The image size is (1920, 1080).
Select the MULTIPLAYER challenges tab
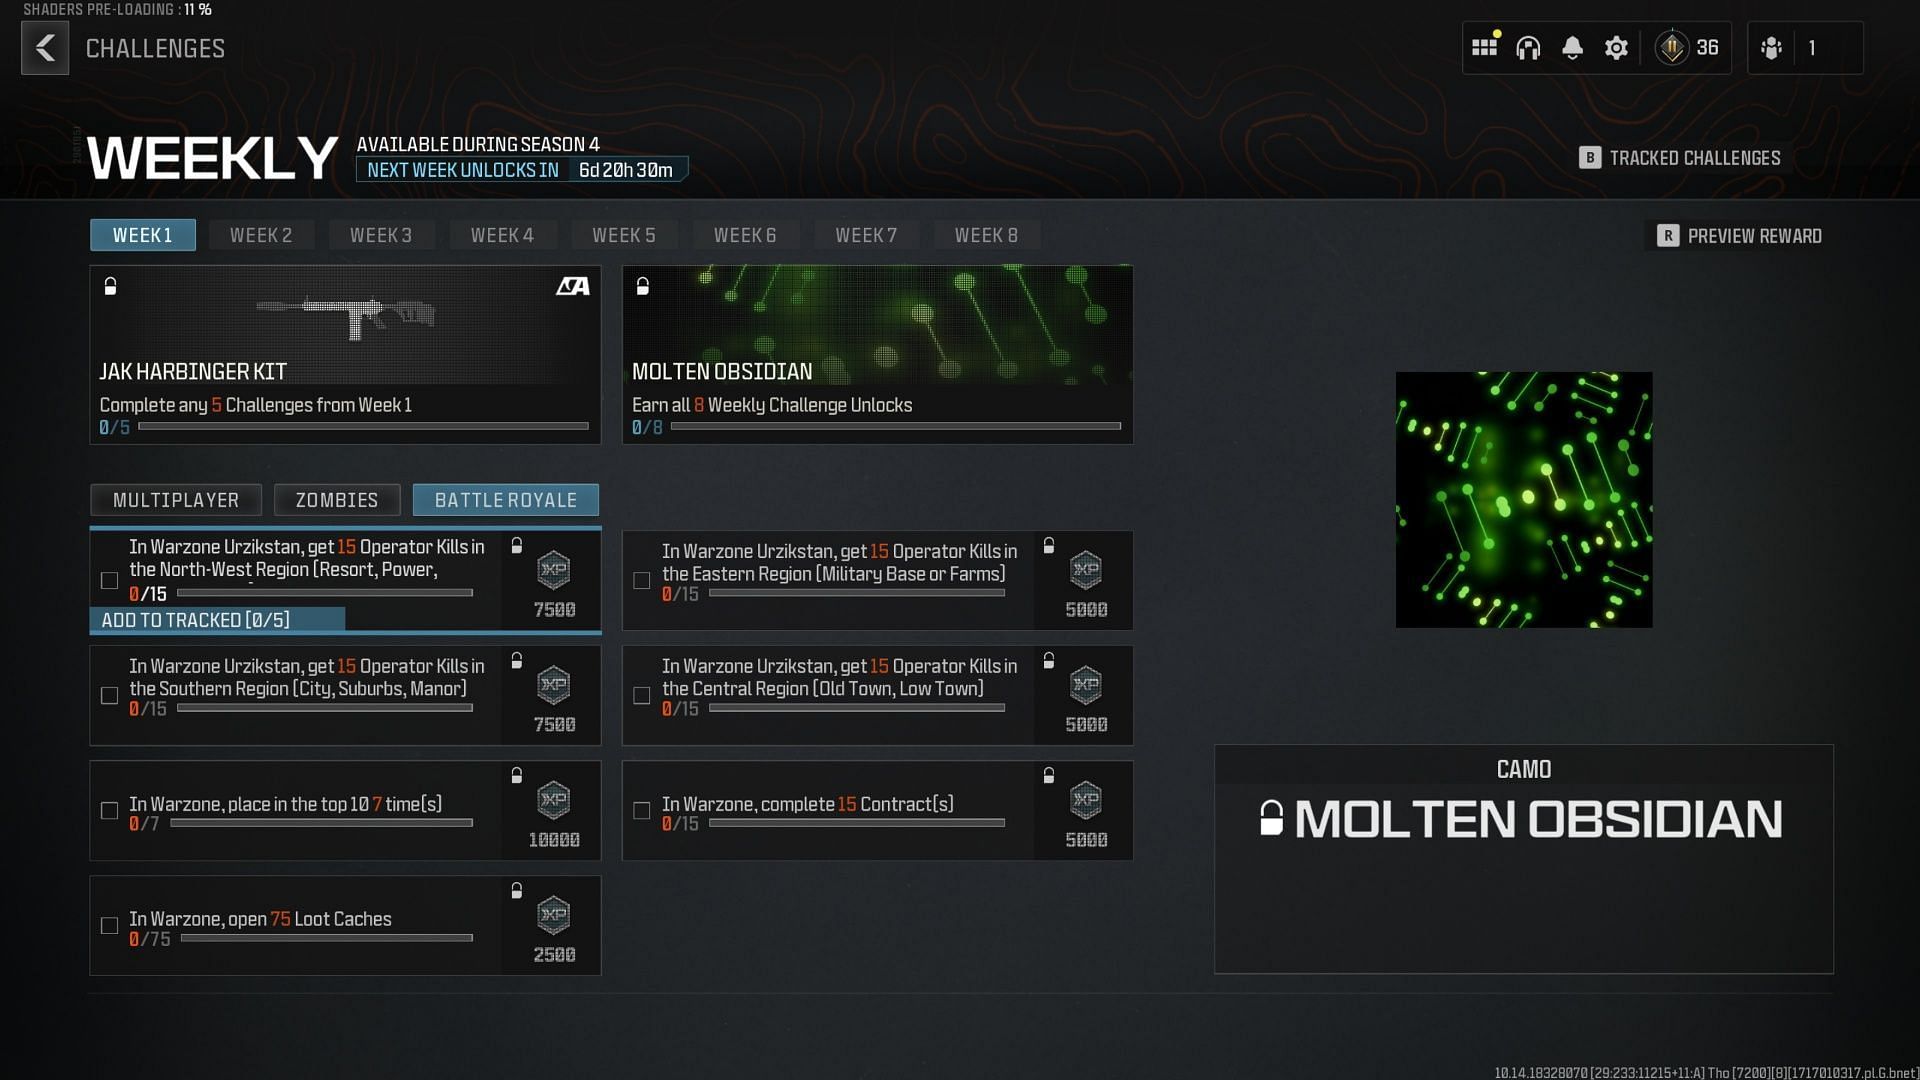(175, 500)
